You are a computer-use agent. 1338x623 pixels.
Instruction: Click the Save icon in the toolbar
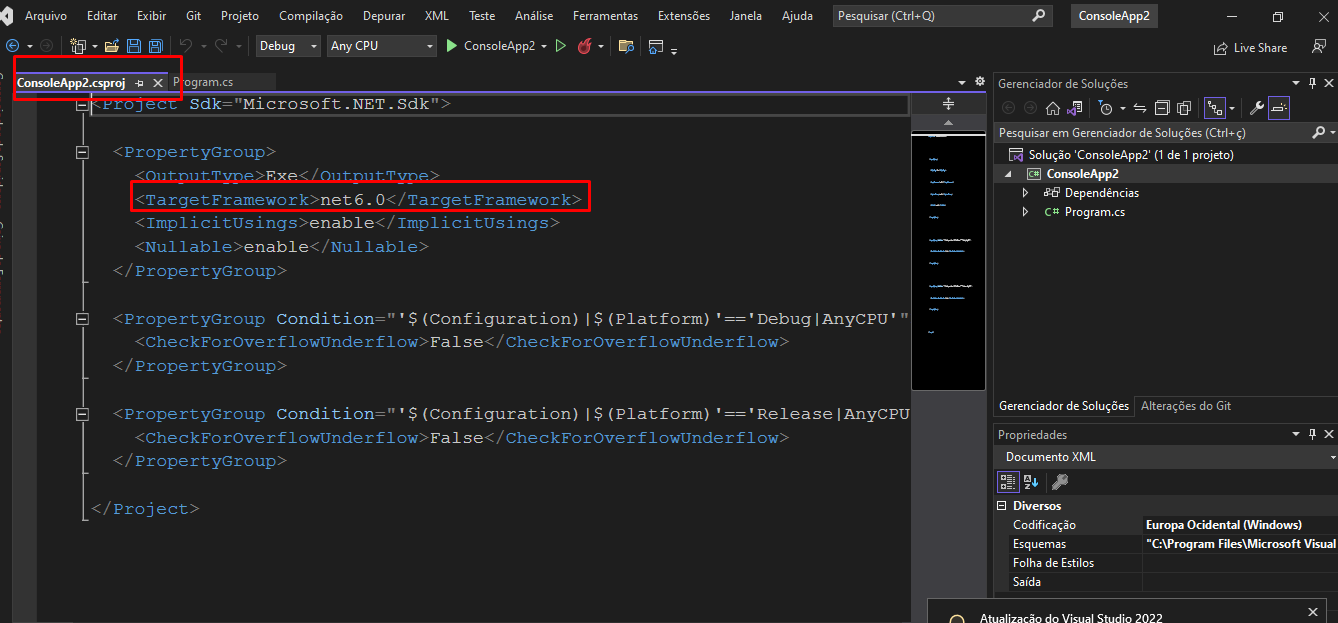click(x=135, y=46)
